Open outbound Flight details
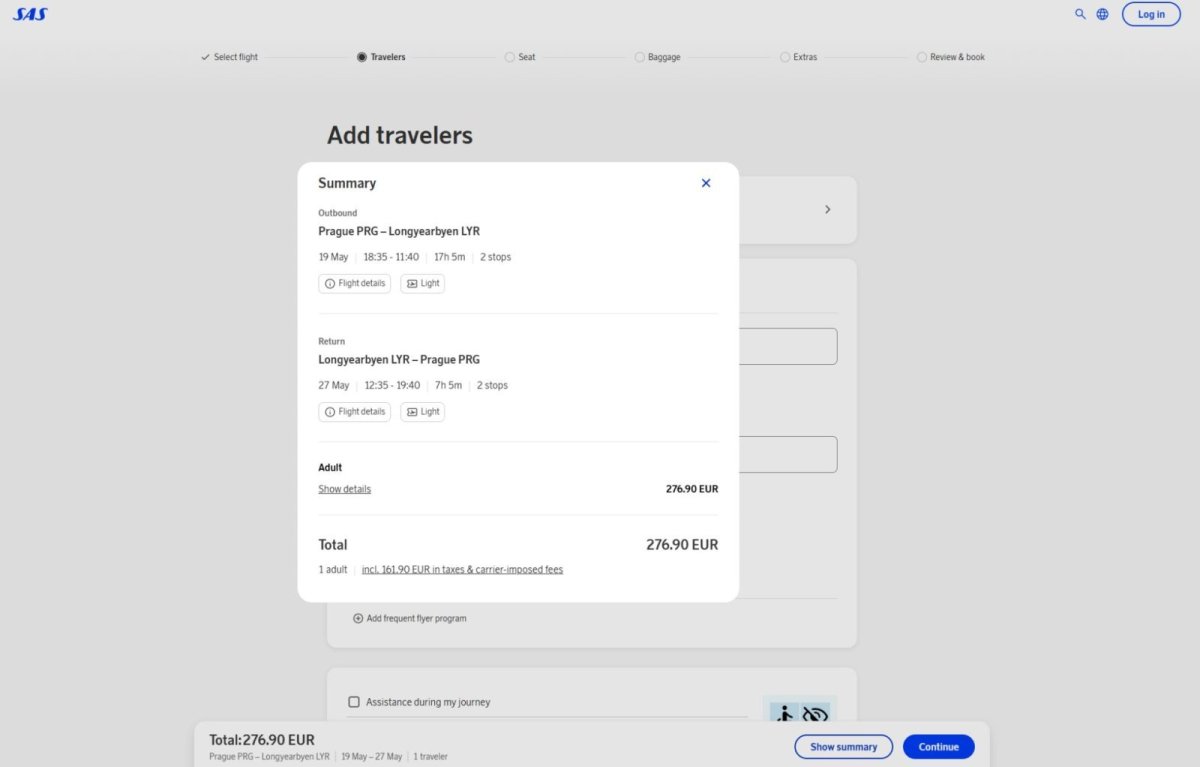The width and height of the screenshot is (1200, 767). point(354,283)
